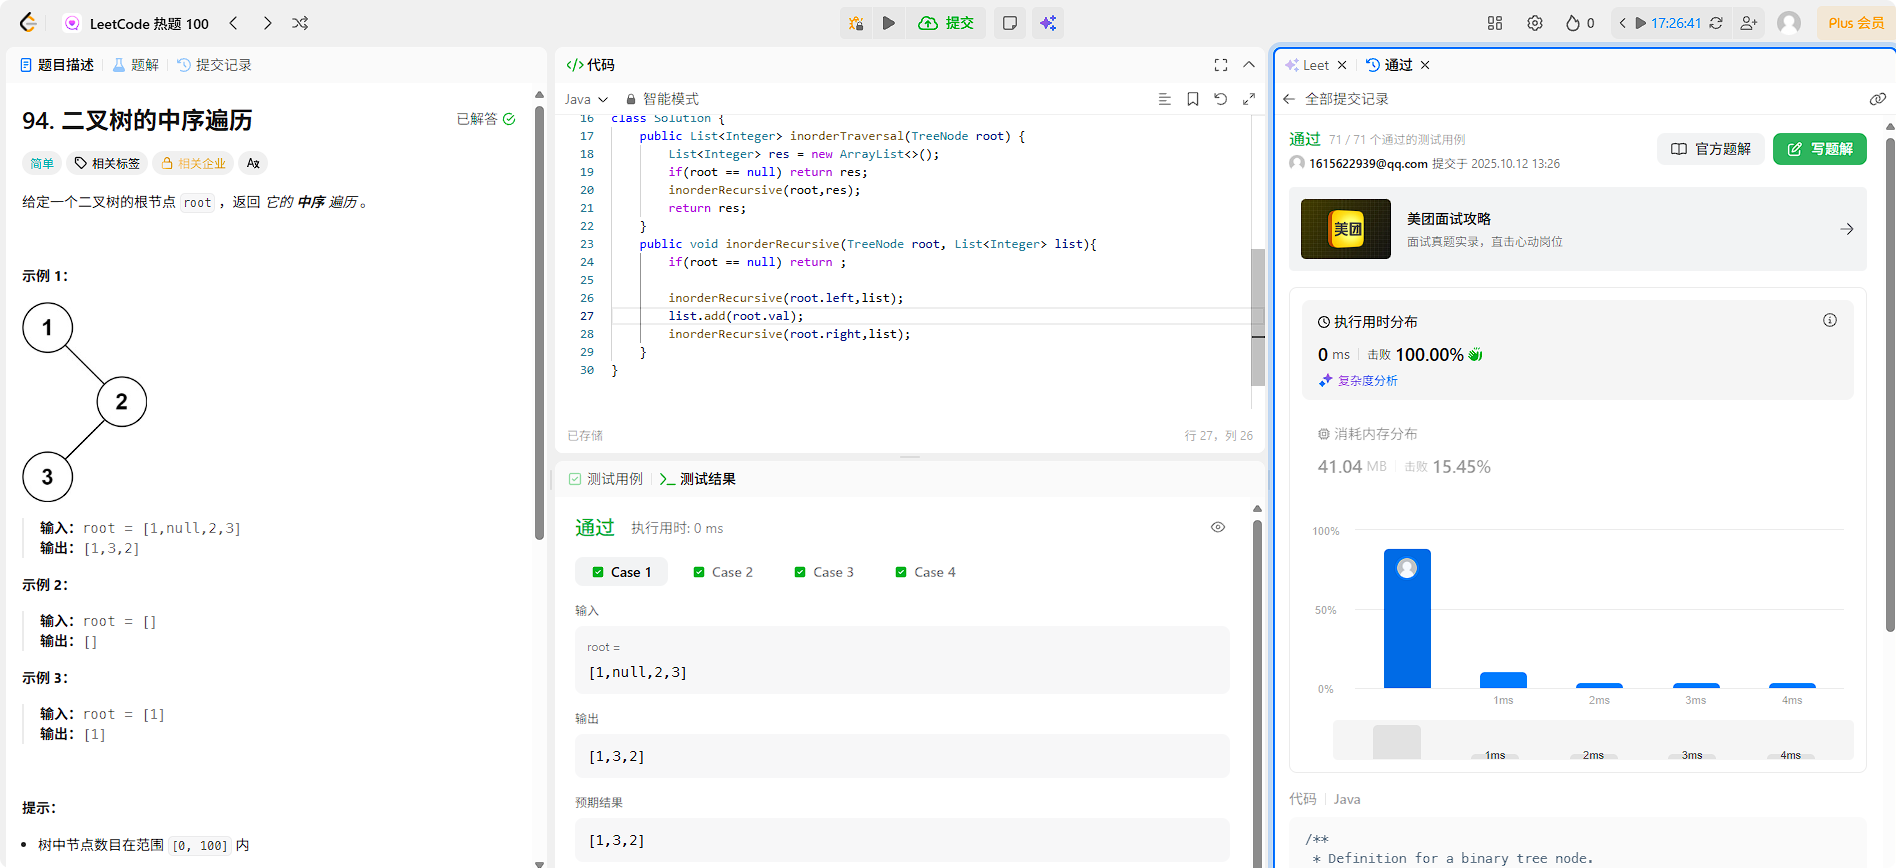Image resolution: width=1896 pixels, height=868 pixels.
Task: Select Case 2 result
Action: coord(723,572)
